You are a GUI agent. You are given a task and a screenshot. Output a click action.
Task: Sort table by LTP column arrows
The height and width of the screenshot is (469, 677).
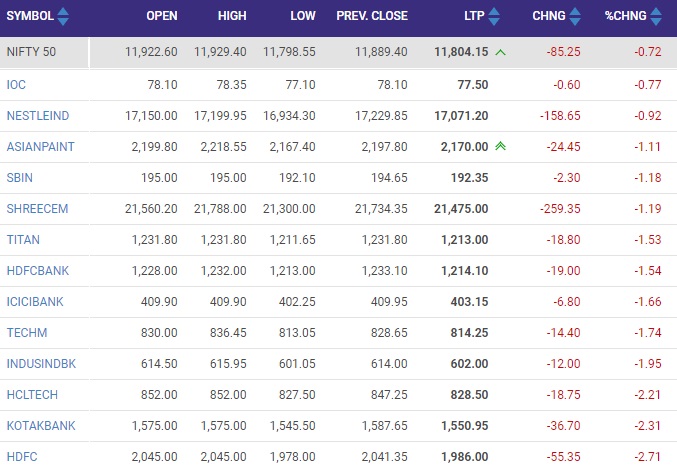494,16
